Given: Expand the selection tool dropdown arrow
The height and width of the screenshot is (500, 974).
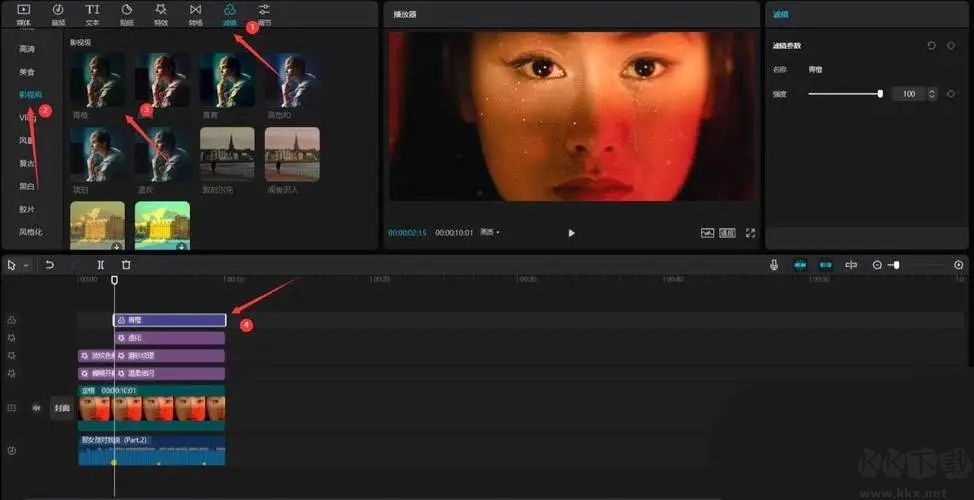Looking at the screenshot, I should click(25, 265).
